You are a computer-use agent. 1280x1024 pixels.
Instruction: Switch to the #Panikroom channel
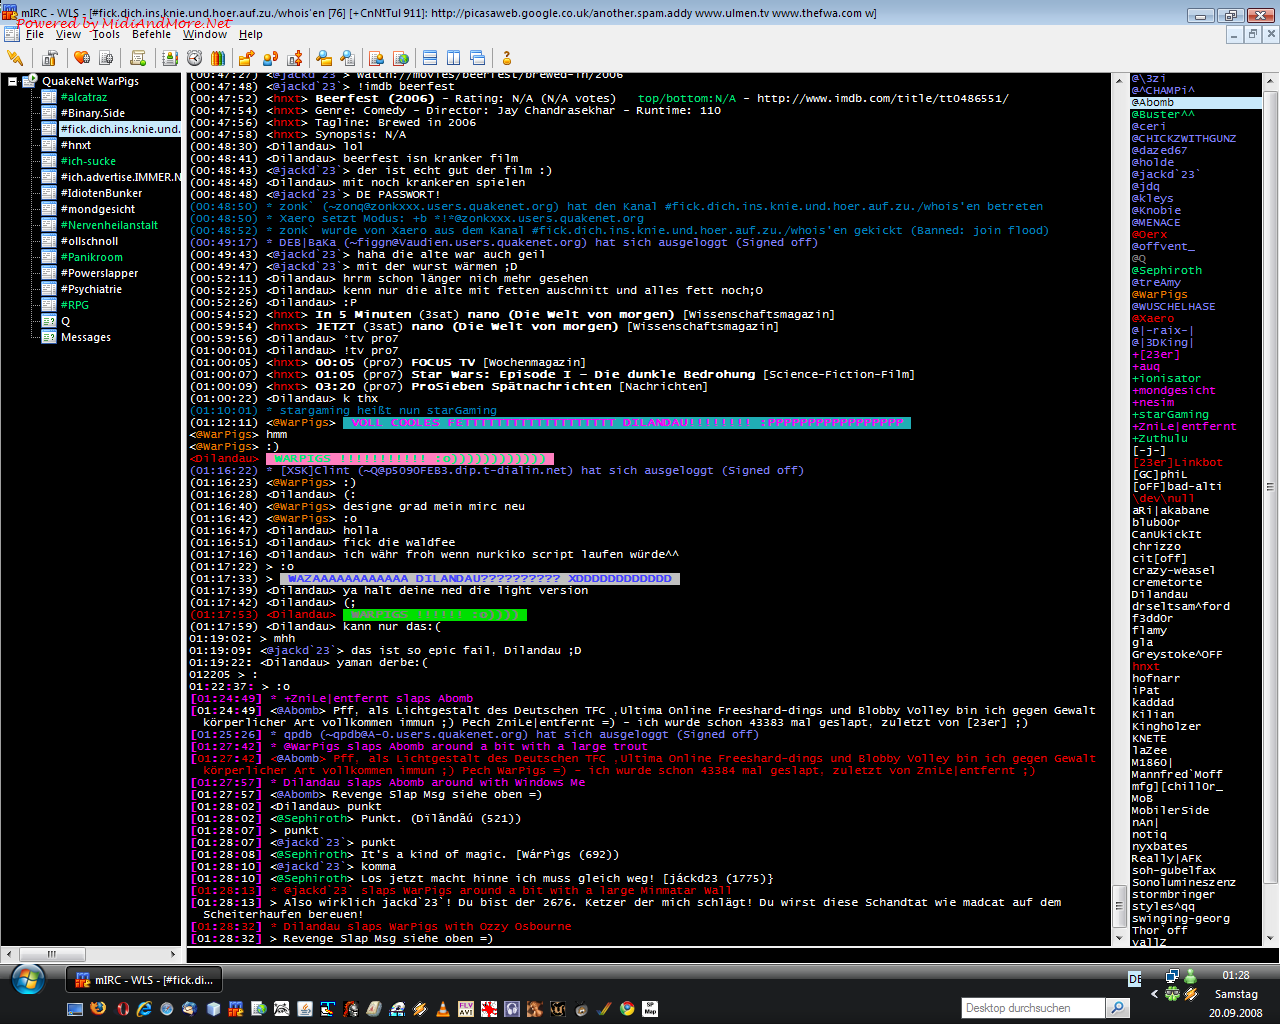[x=91, y=257]
